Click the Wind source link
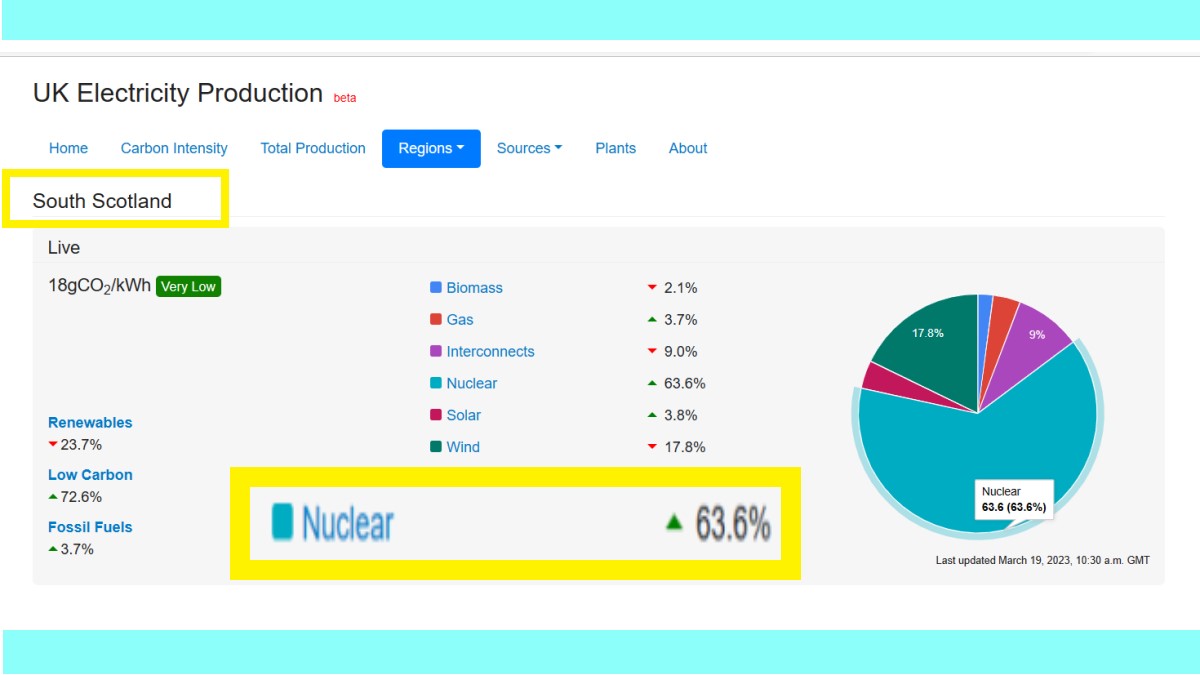Image resolution: width=1200 pixels, height=675 pixels. coord(463,448)
